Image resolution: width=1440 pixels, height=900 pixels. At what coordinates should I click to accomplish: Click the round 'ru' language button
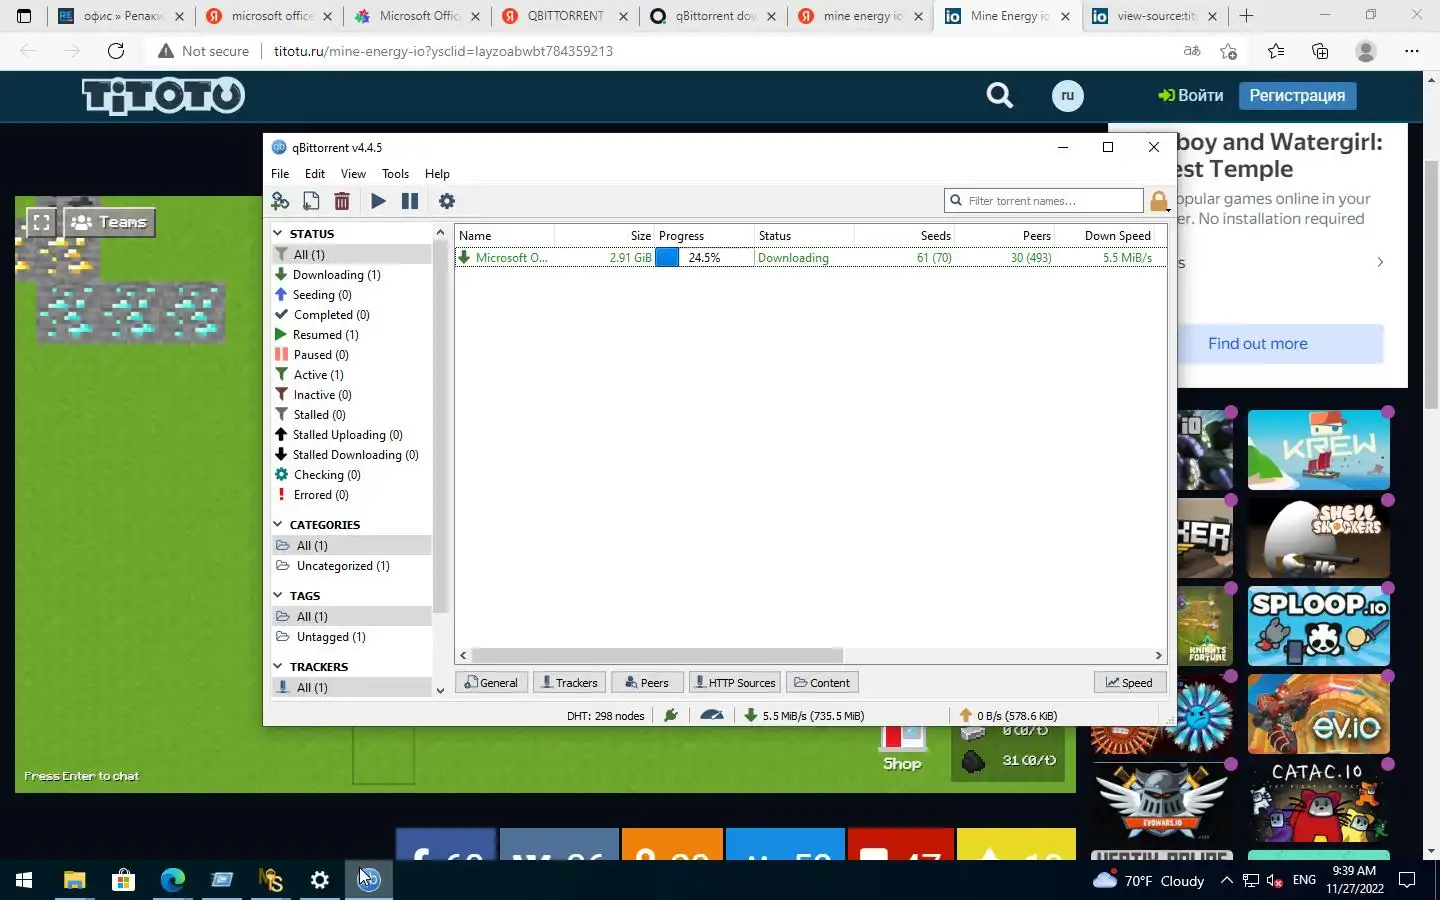click(1067, 96)
